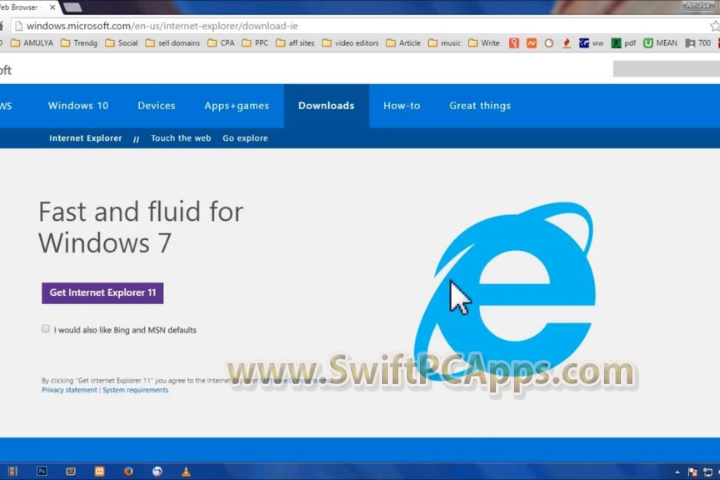Screen dimensions: 720x480
Task: Open the How-to nav menu
Action: tap(402, 106)
